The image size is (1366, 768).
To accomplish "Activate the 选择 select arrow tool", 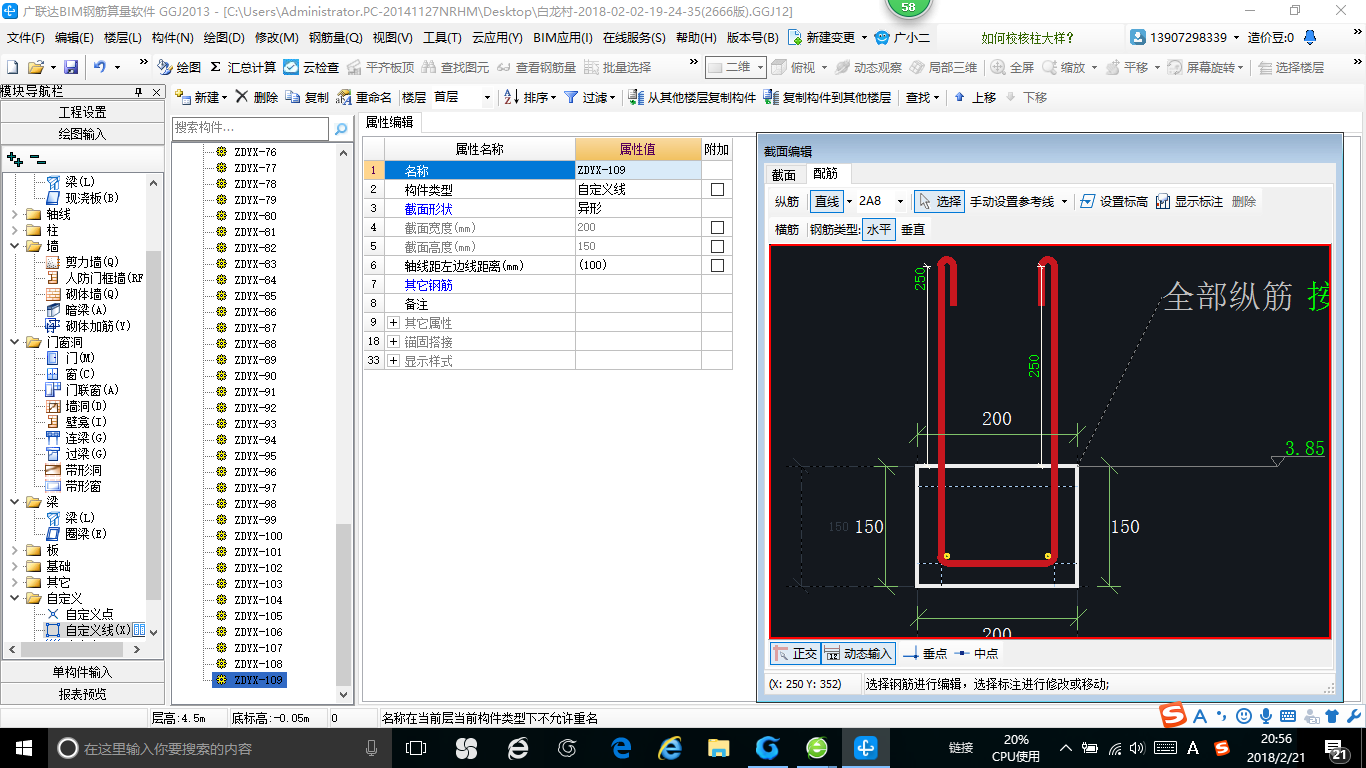I will (x=939, y=201).
